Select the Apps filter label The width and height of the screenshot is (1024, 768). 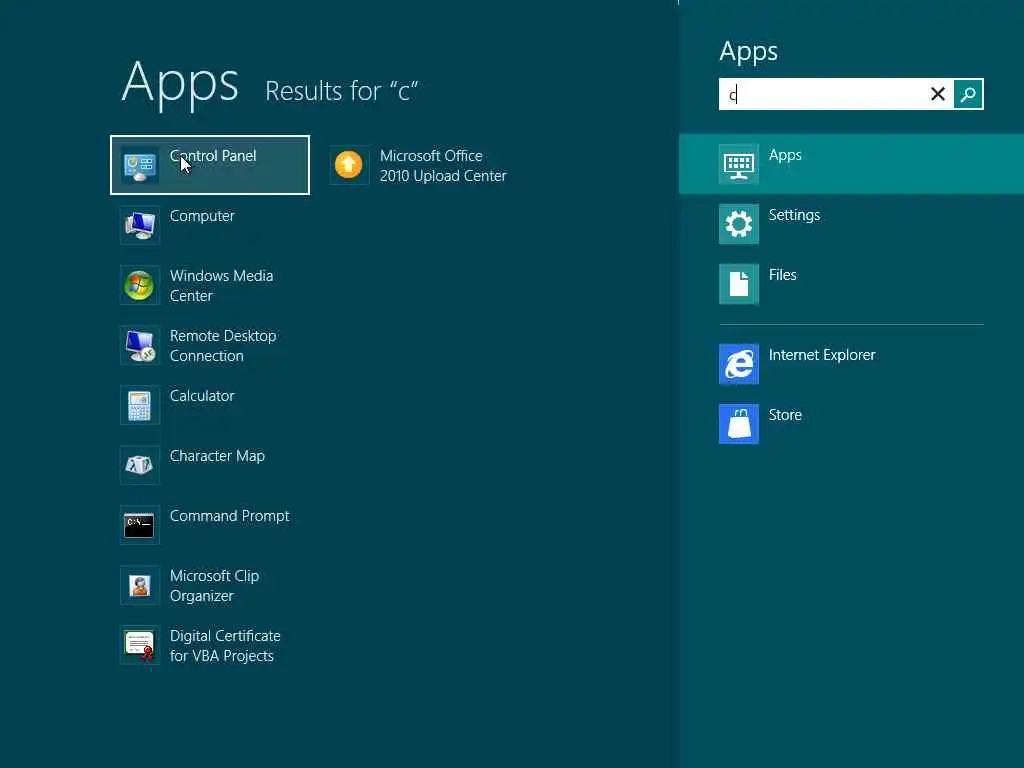[785, 155]
